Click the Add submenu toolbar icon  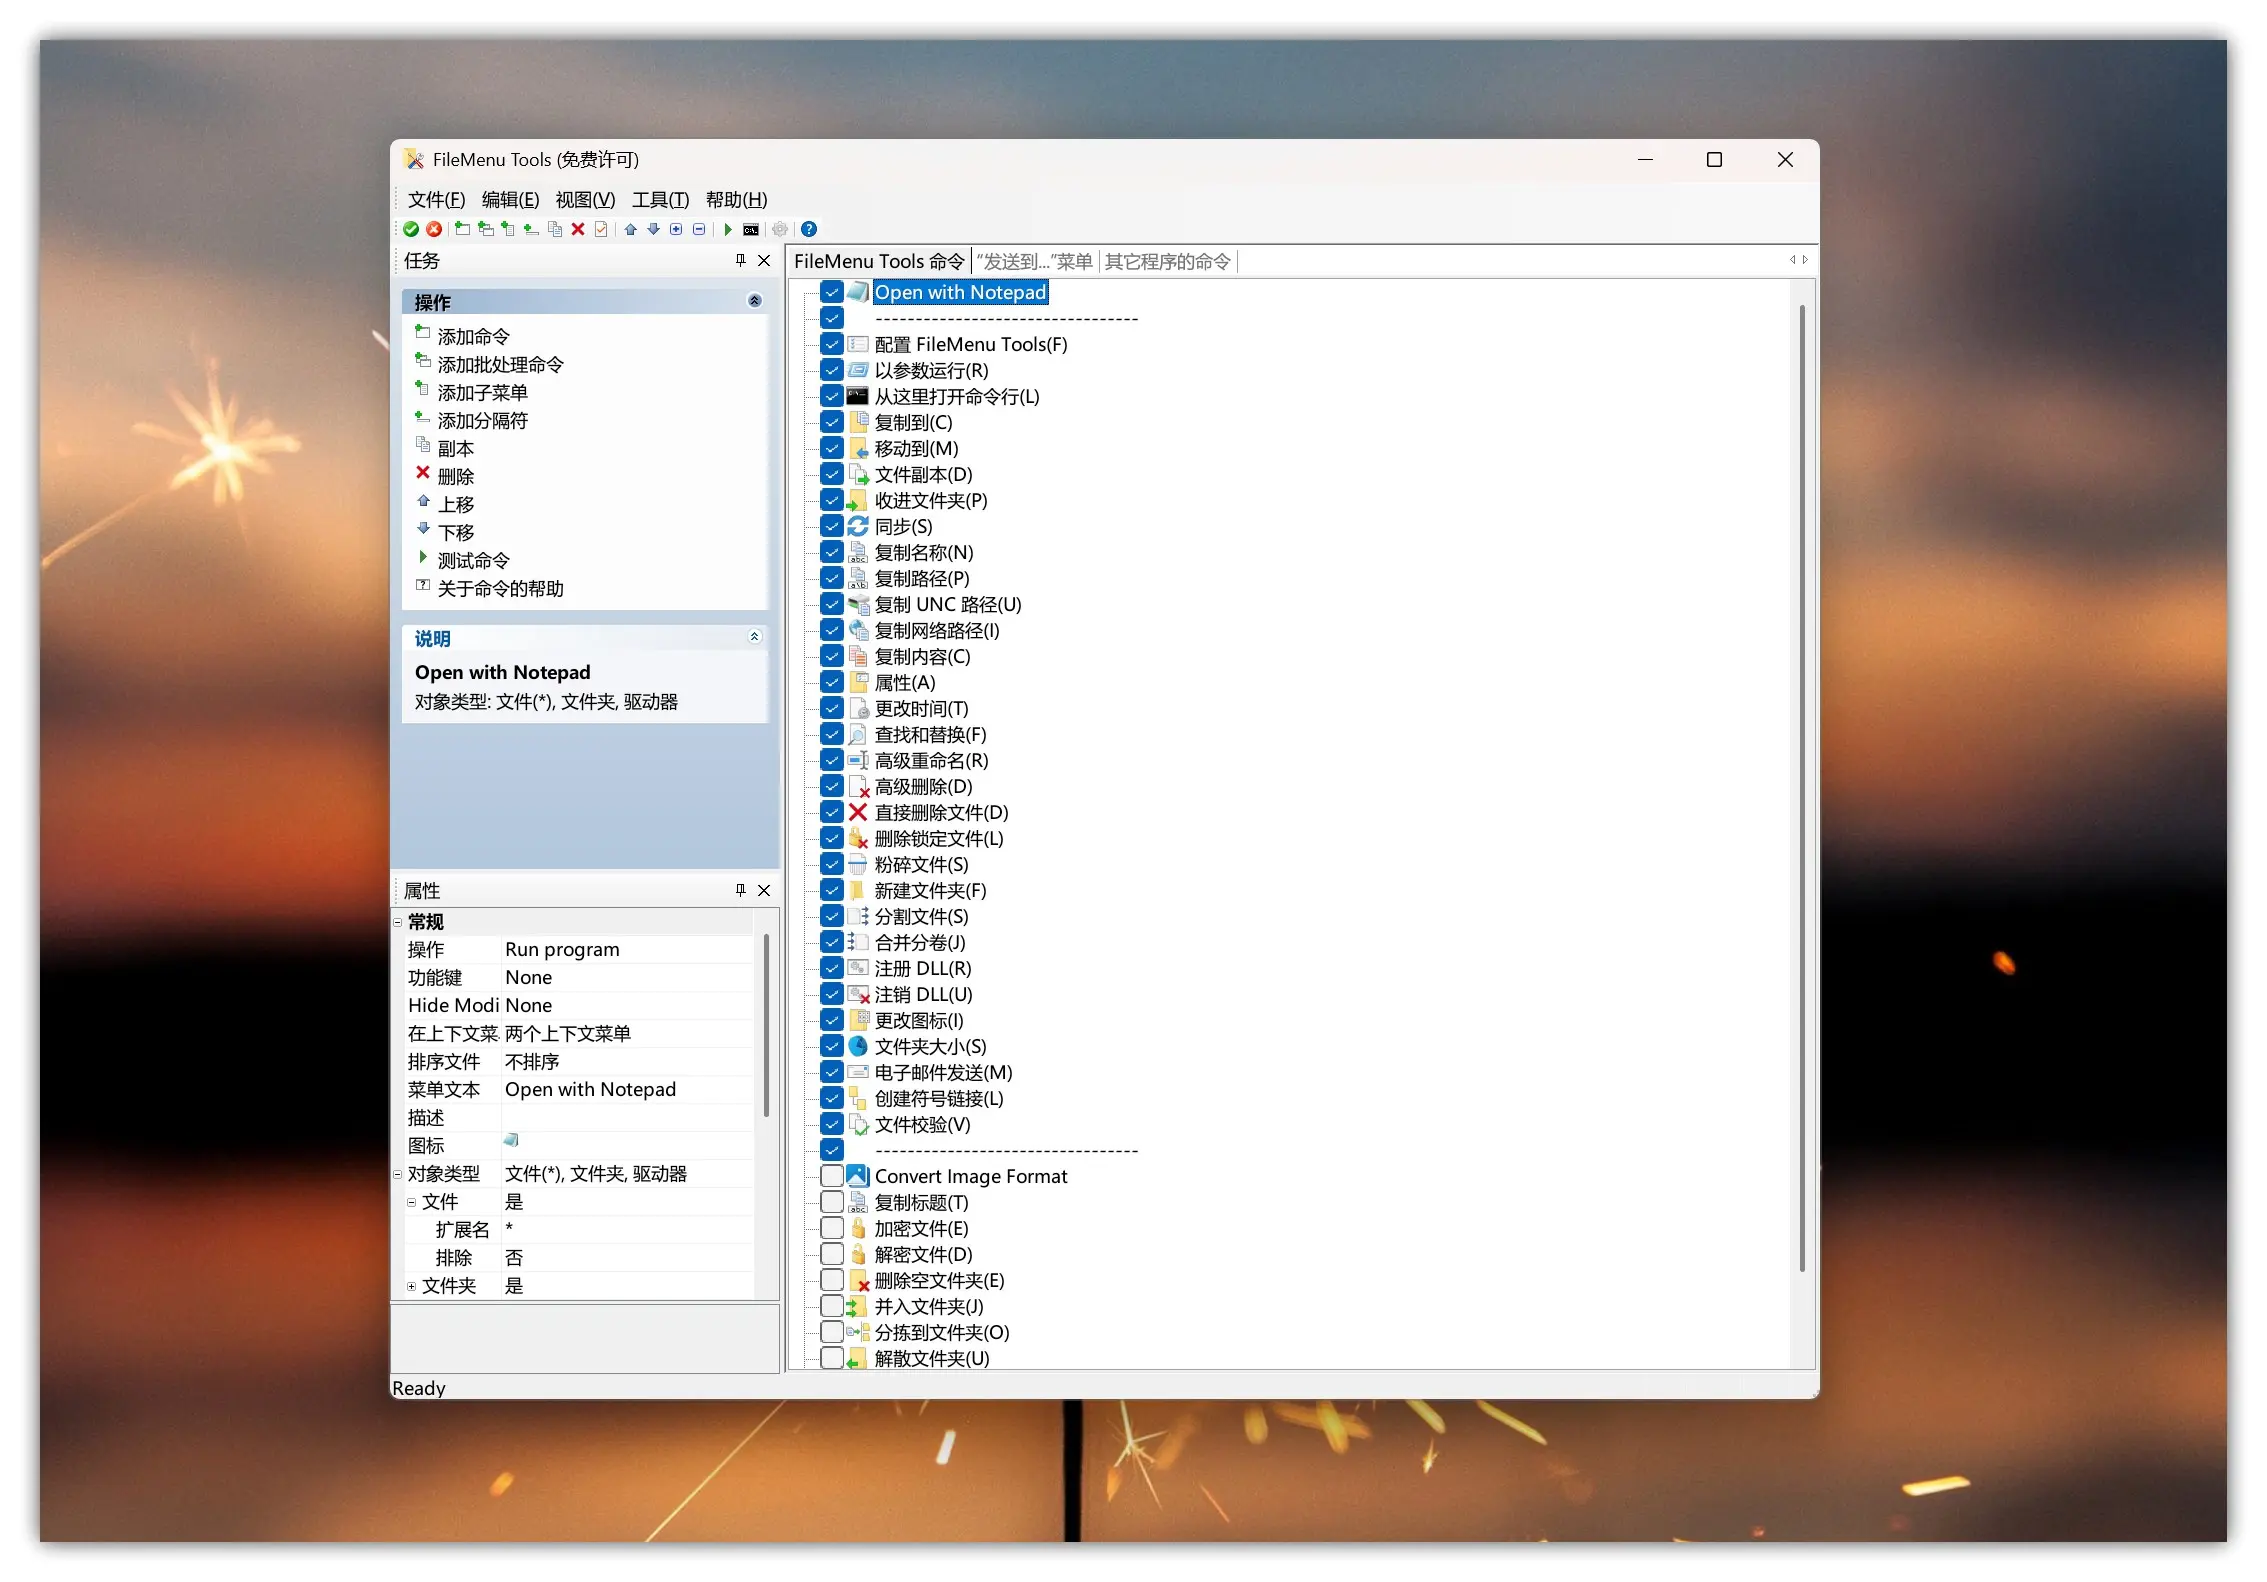point(508,229)
